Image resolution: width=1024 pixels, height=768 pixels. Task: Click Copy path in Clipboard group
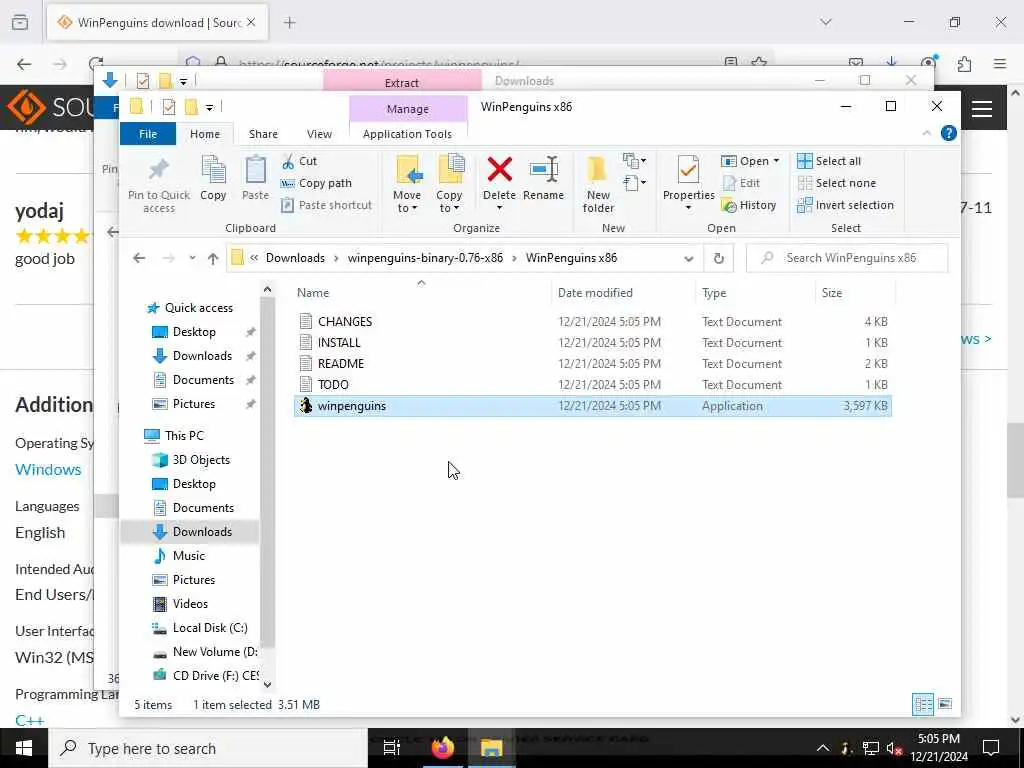coord(317,184)
